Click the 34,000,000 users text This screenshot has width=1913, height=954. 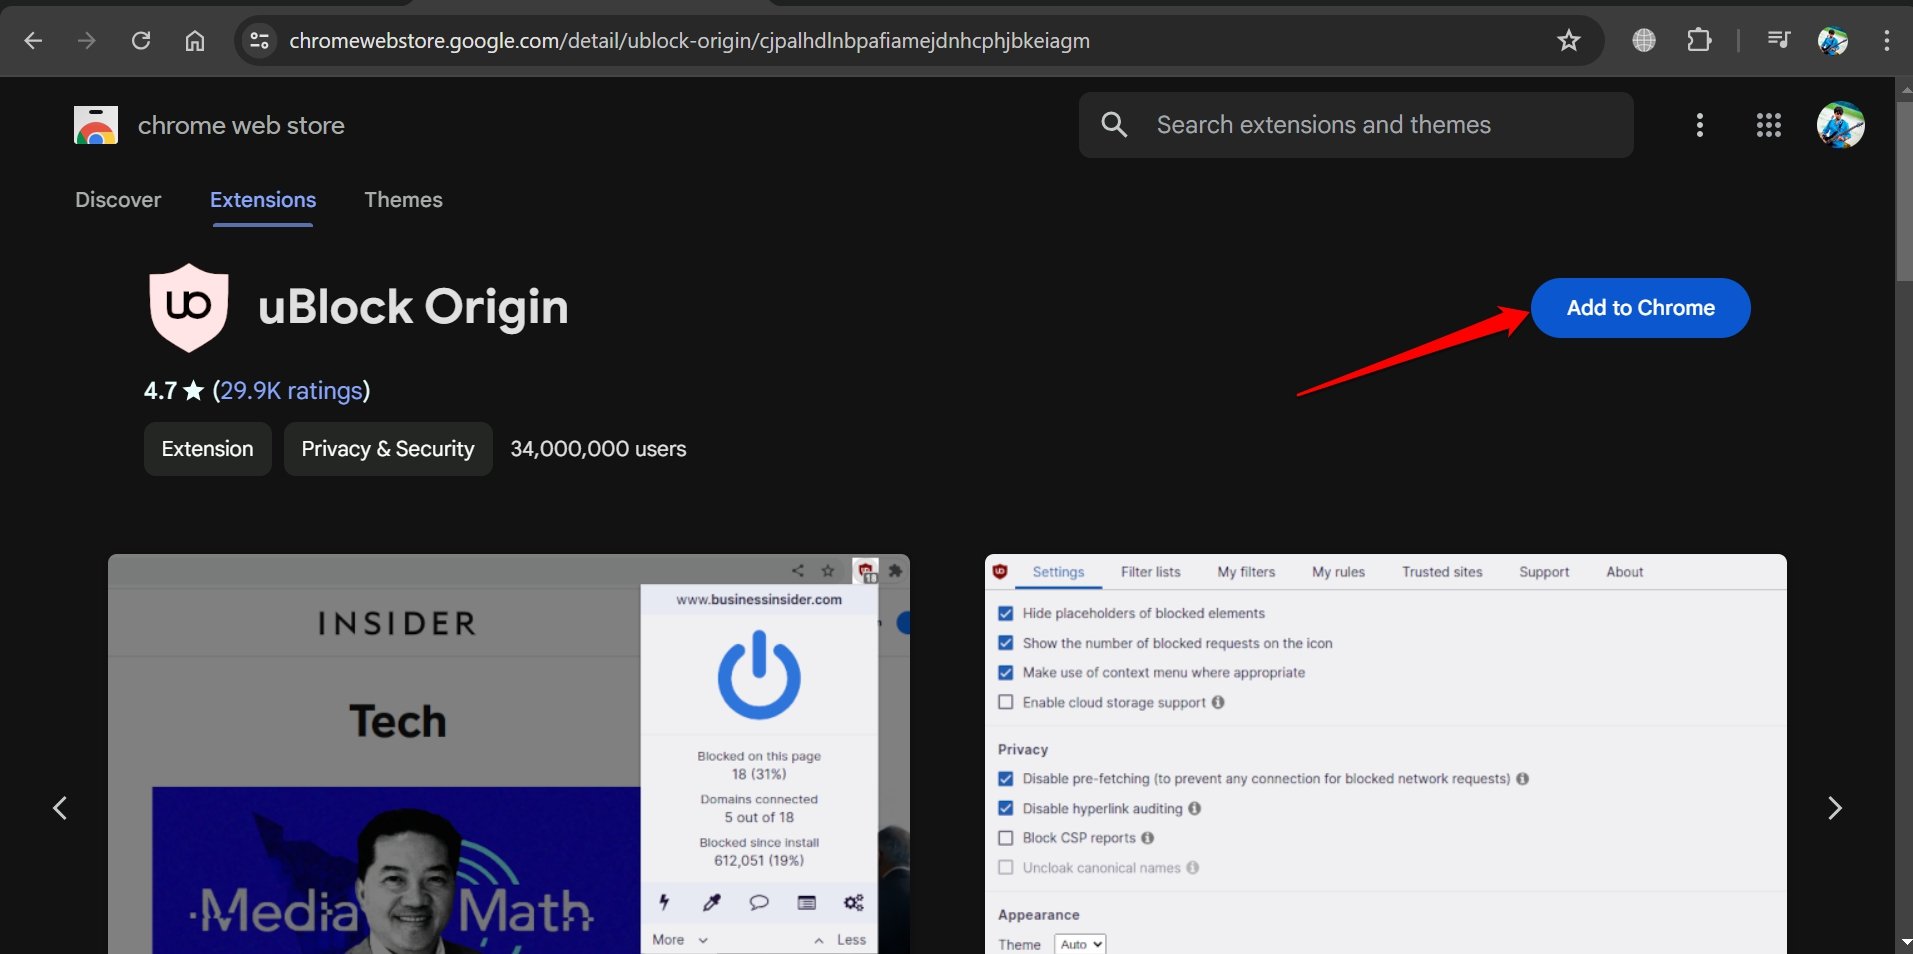coord(598,449)
